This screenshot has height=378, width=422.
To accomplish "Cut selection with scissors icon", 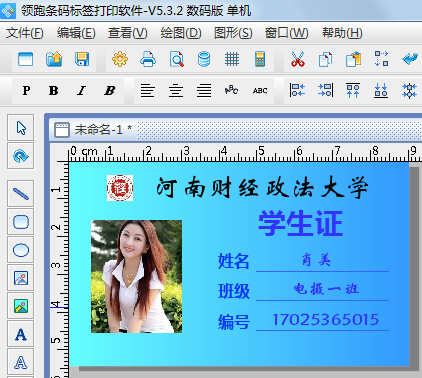I will coord(298,59).
